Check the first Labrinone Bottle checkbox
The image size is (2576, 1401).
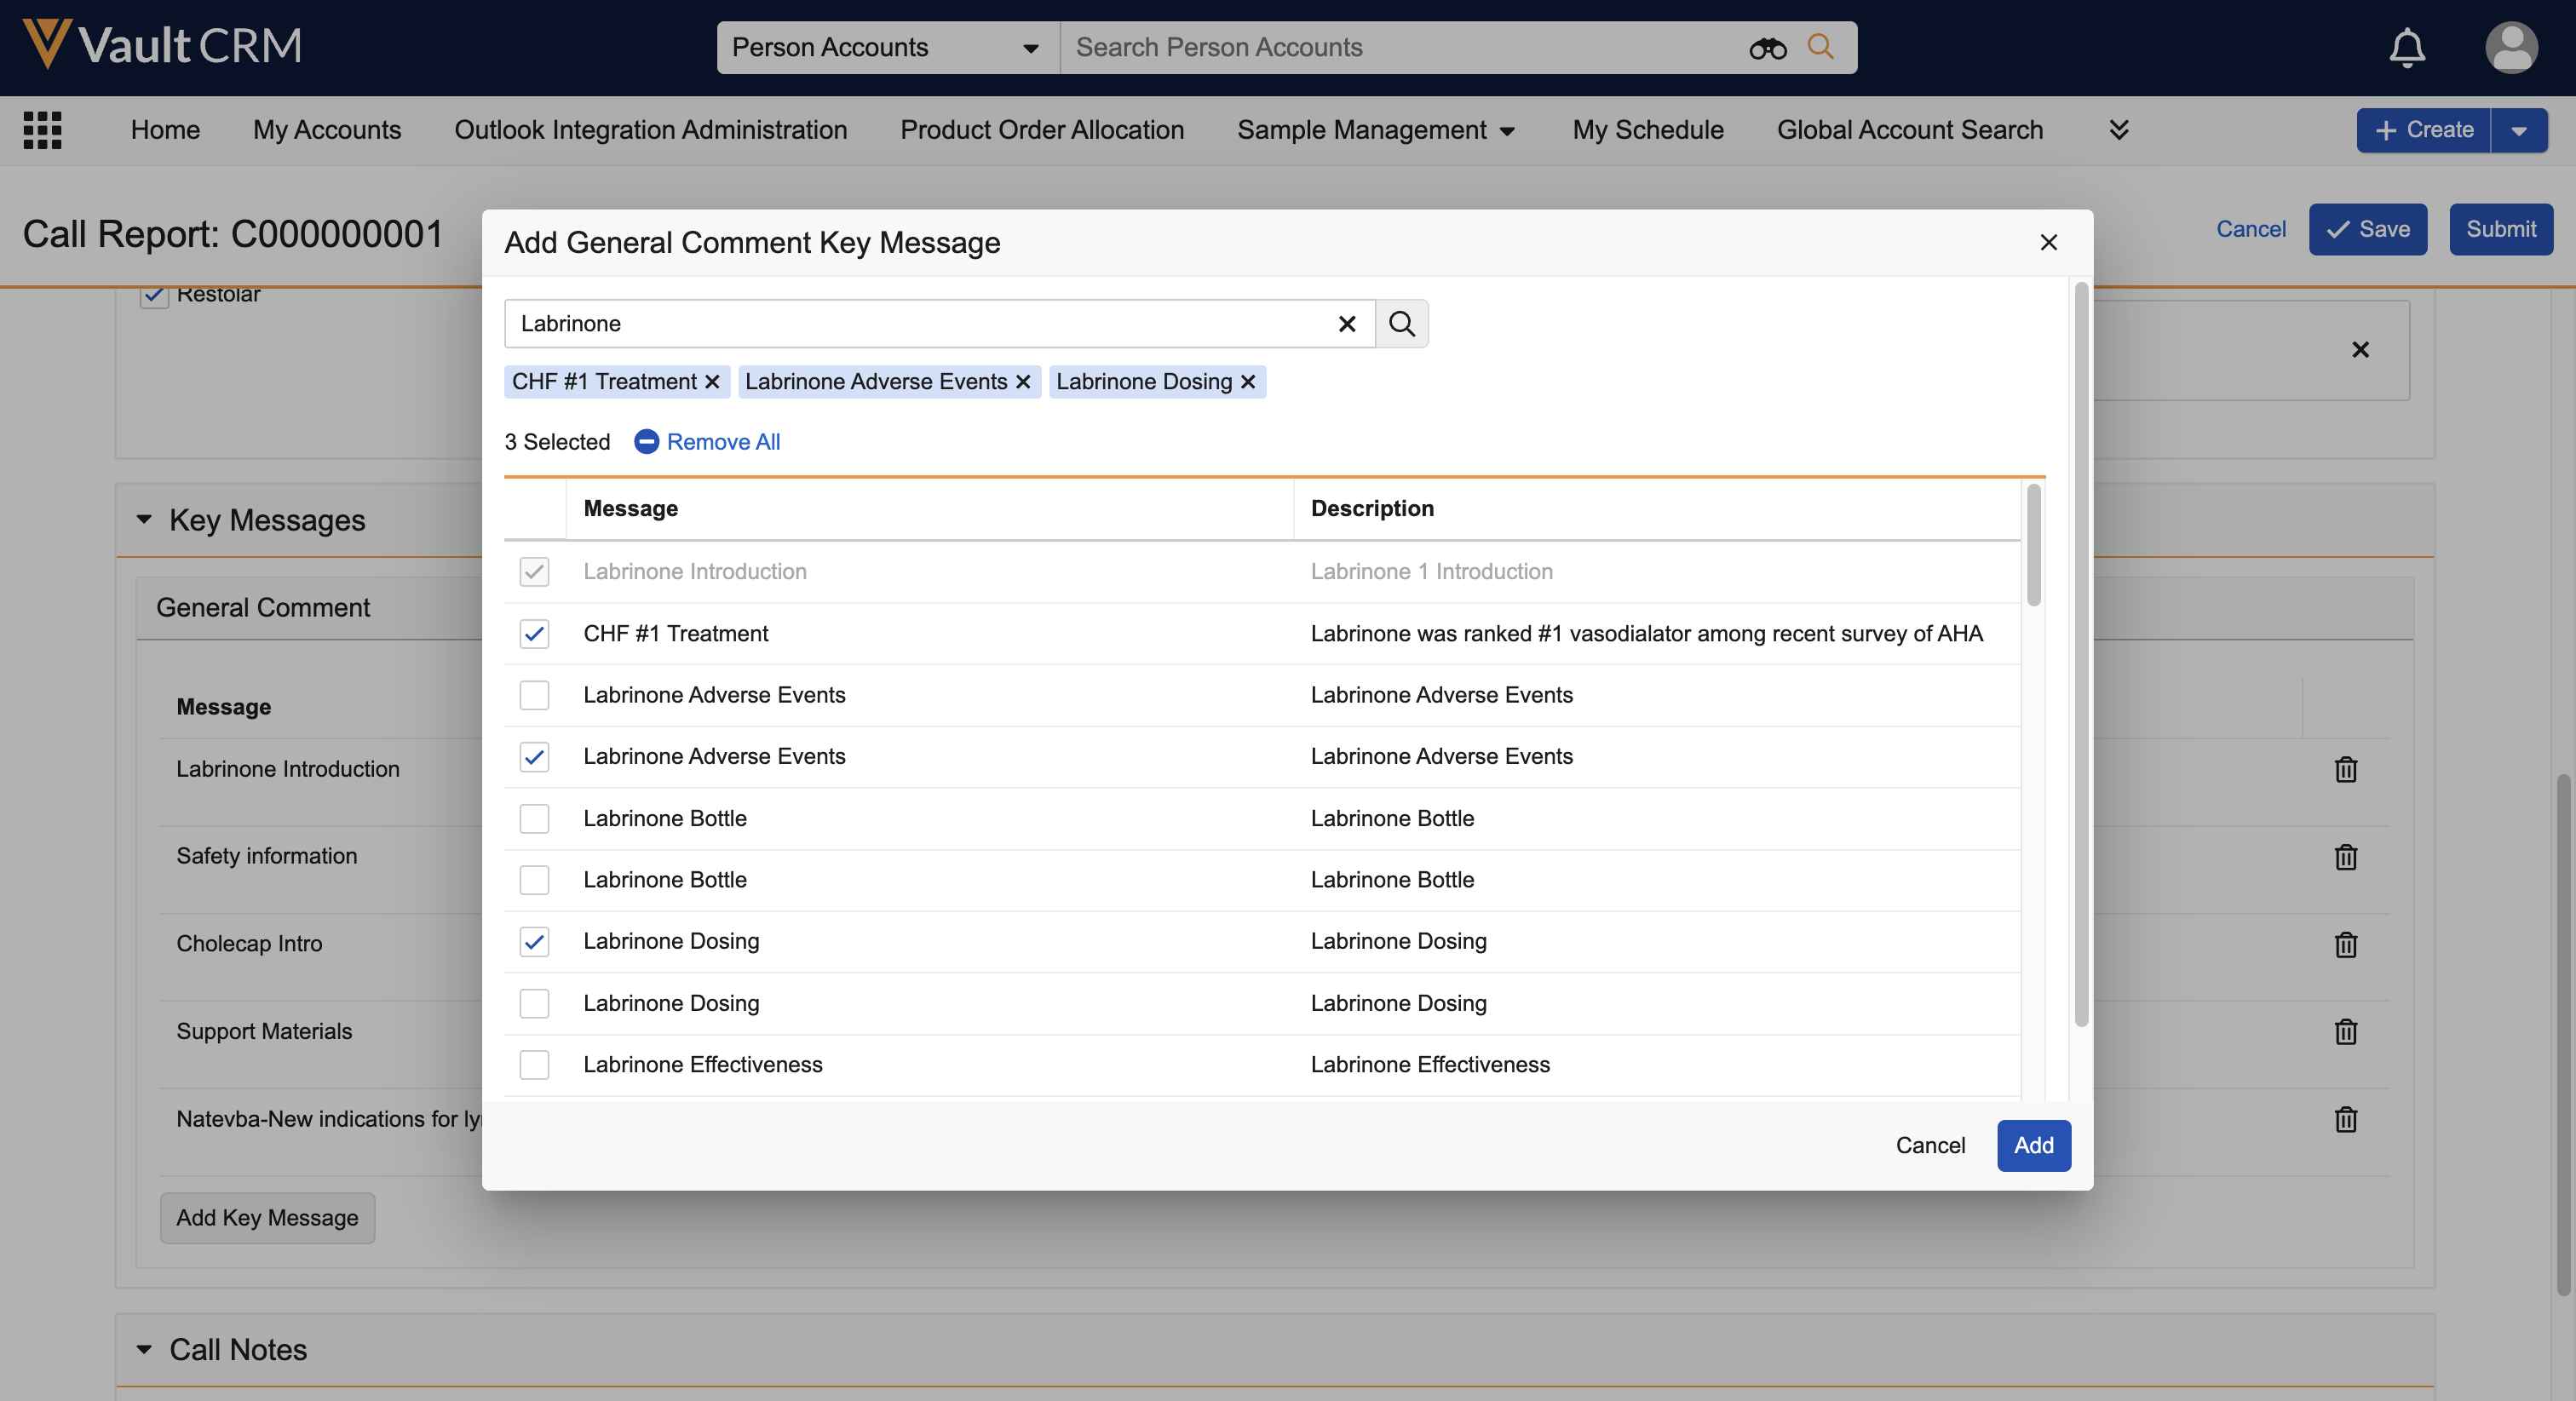click(534, 819)
